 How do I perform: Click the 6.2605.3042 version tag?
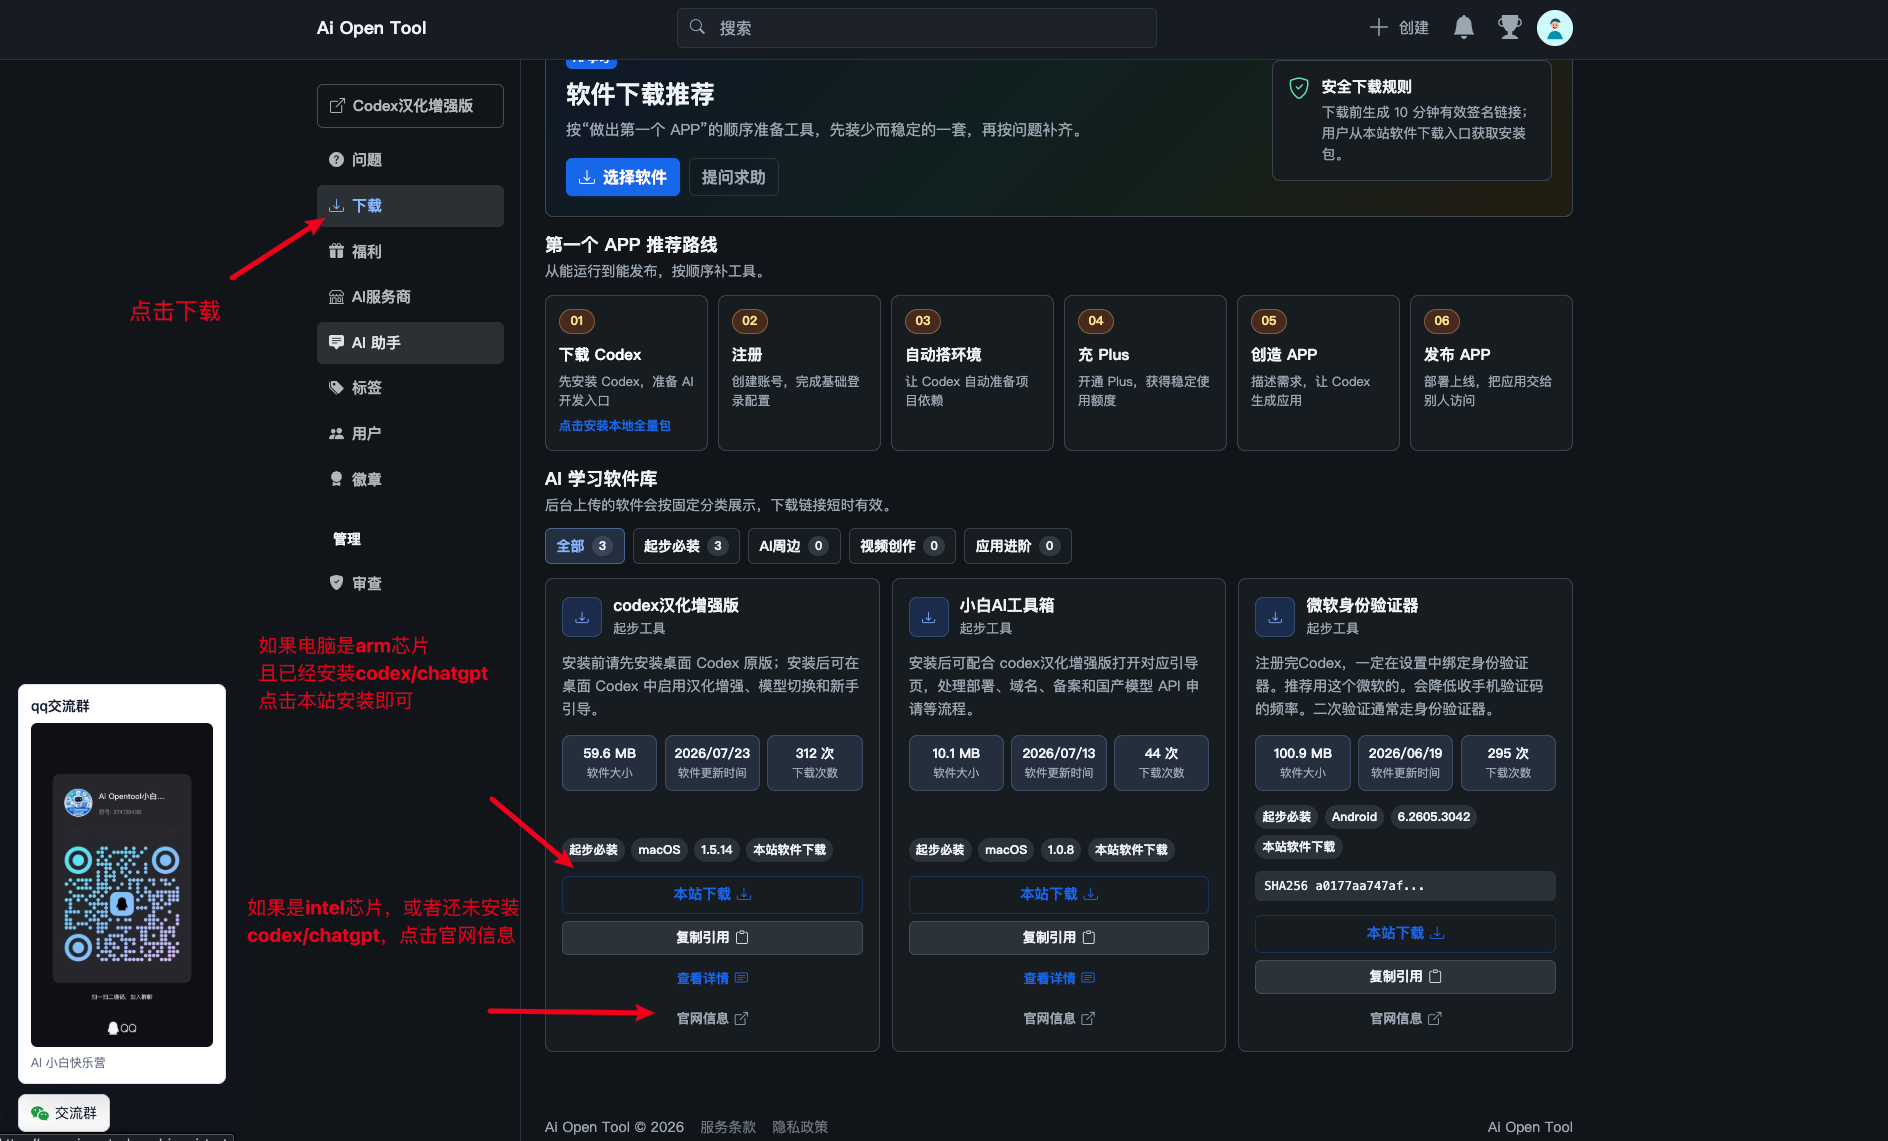[1433, 817]
